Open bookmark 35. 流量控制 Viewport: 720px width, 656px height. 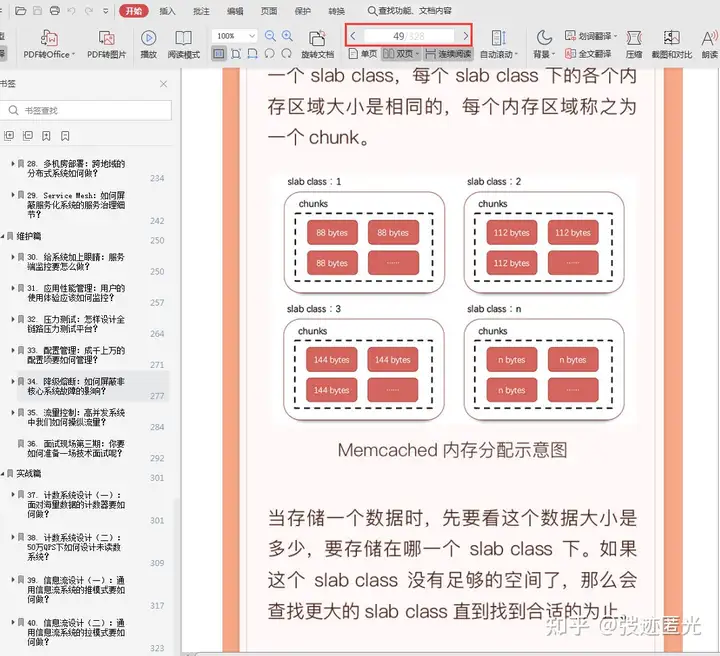tap(76, 417)
